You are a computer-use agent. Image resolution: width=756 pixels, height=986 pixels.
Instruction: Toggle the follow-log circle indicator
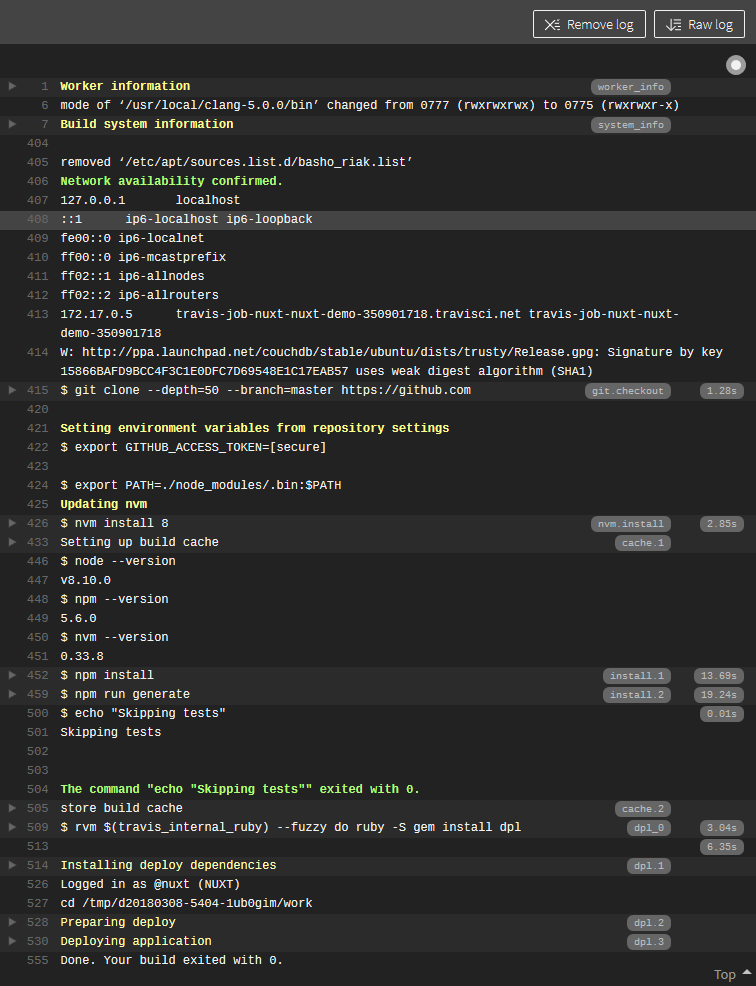(736, 65)
